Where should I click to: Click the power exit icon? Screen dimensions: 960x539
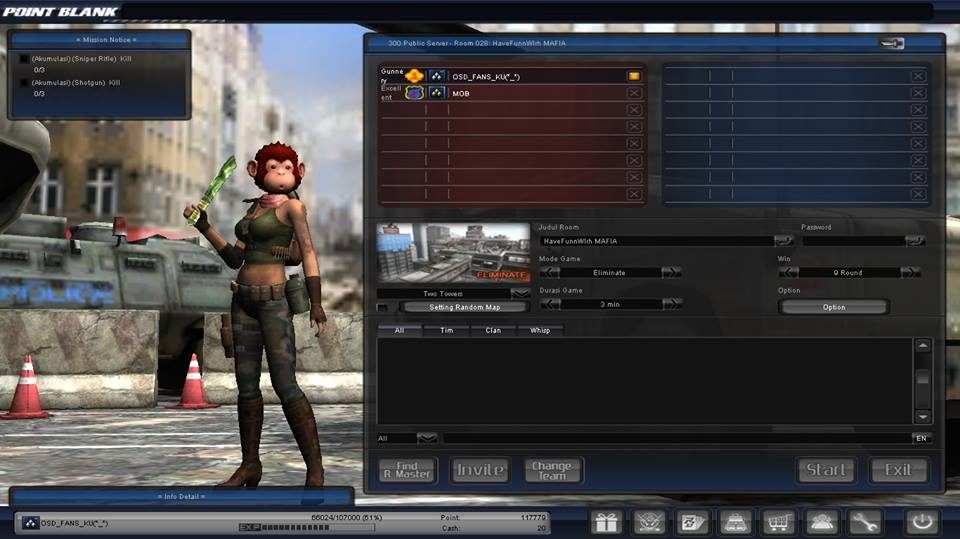922,522
